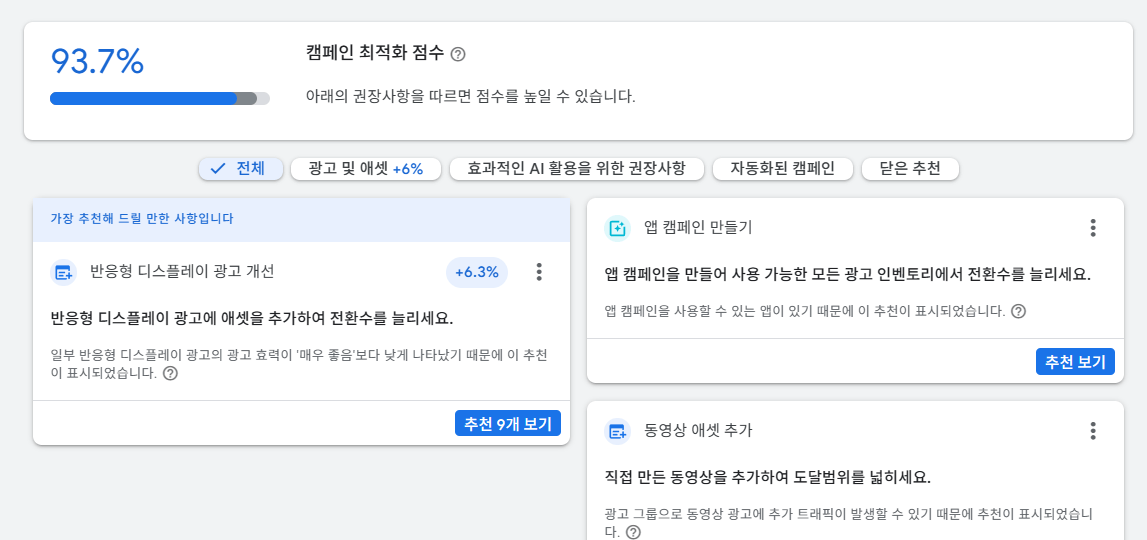This screenshot has width=1147, height=540.
Task: Click the 캠페인 최적화 점수 heading
Action: pyautogui.click(x=375, y=53)
